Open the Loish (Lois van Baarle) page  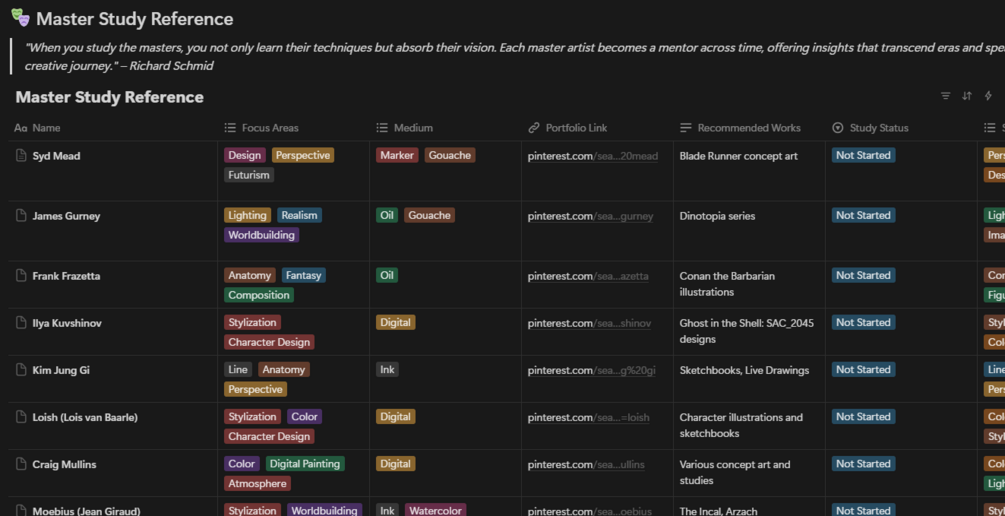point(85,417)
